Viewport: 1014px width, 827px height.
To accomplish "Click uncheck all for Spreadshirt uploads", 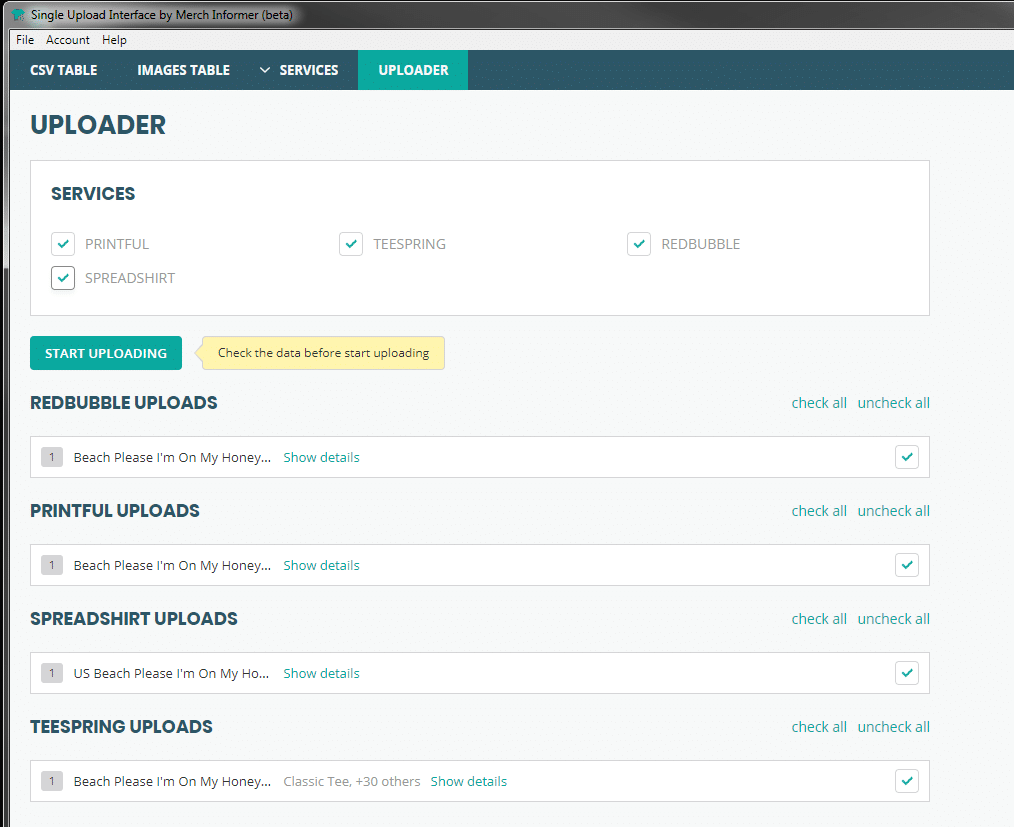I will (x=894, y=619).
